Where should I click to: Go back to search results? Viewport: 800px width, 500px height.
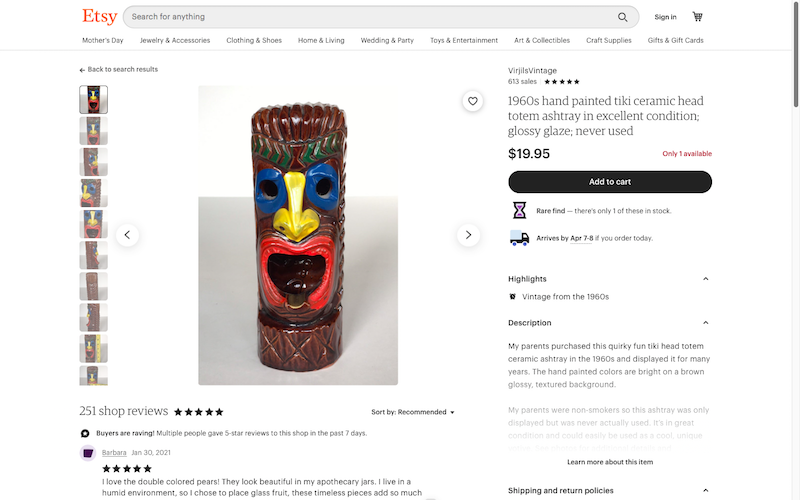119,70
